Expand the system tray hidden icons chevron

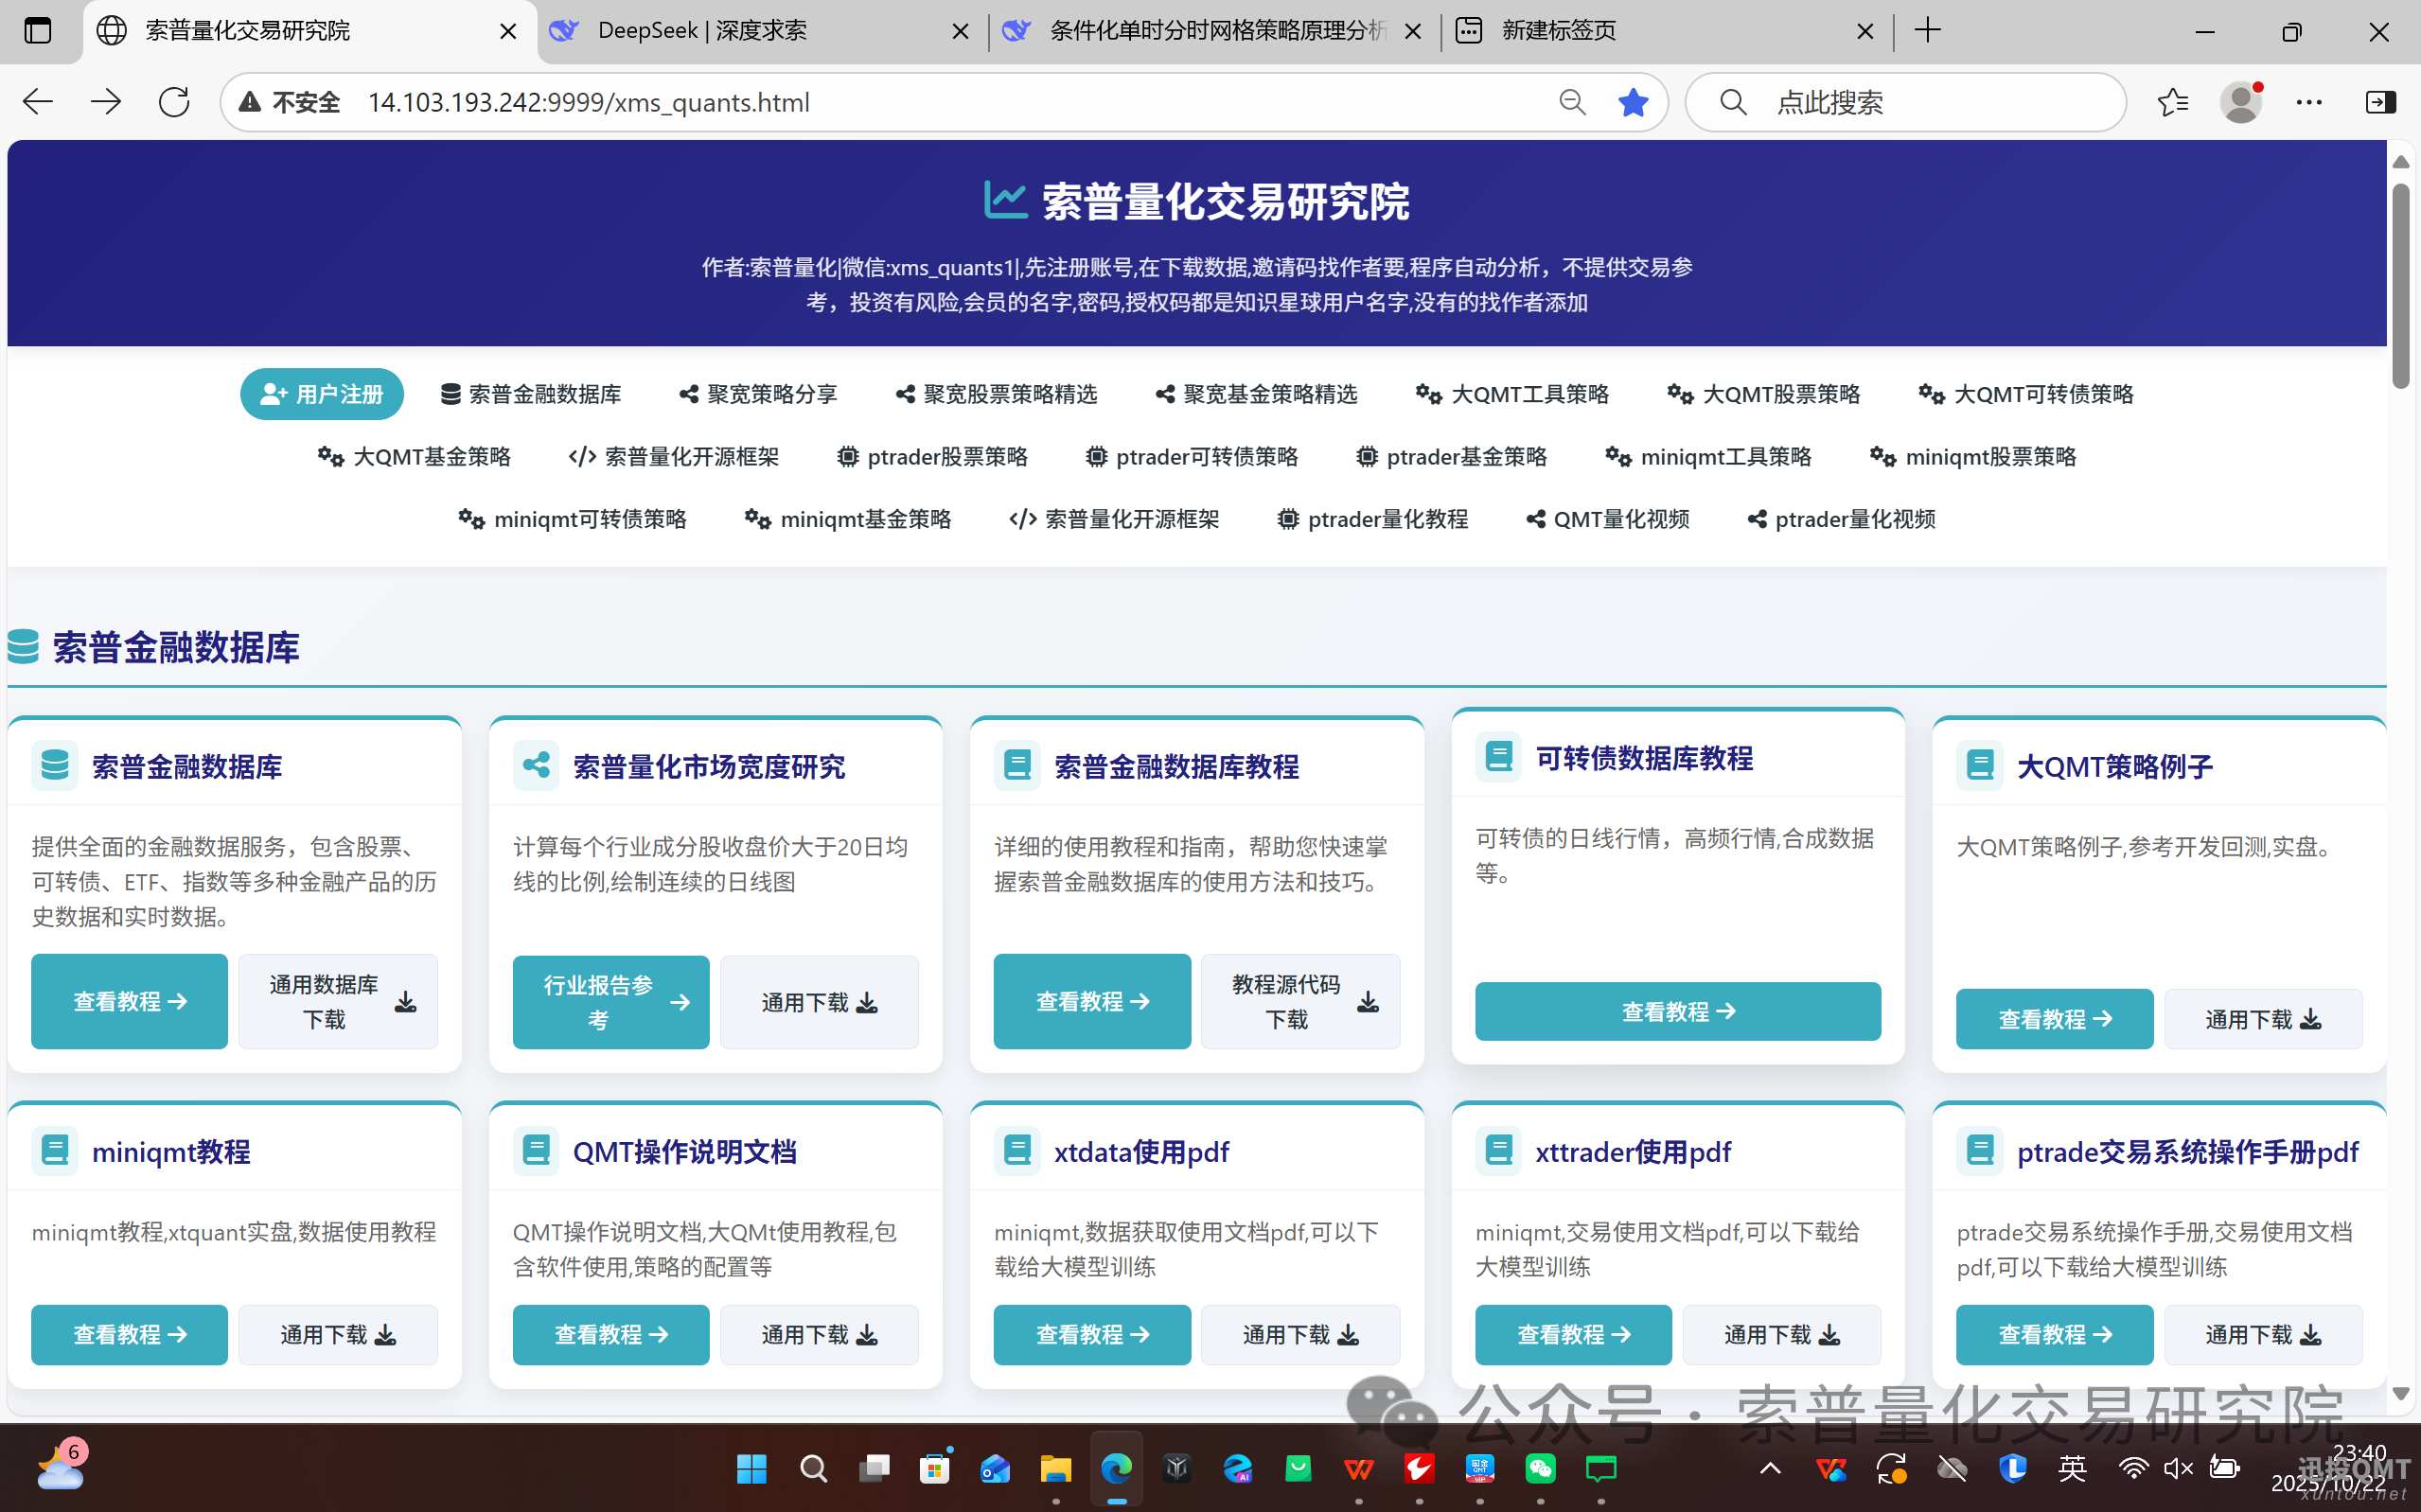point(1770,1468)
